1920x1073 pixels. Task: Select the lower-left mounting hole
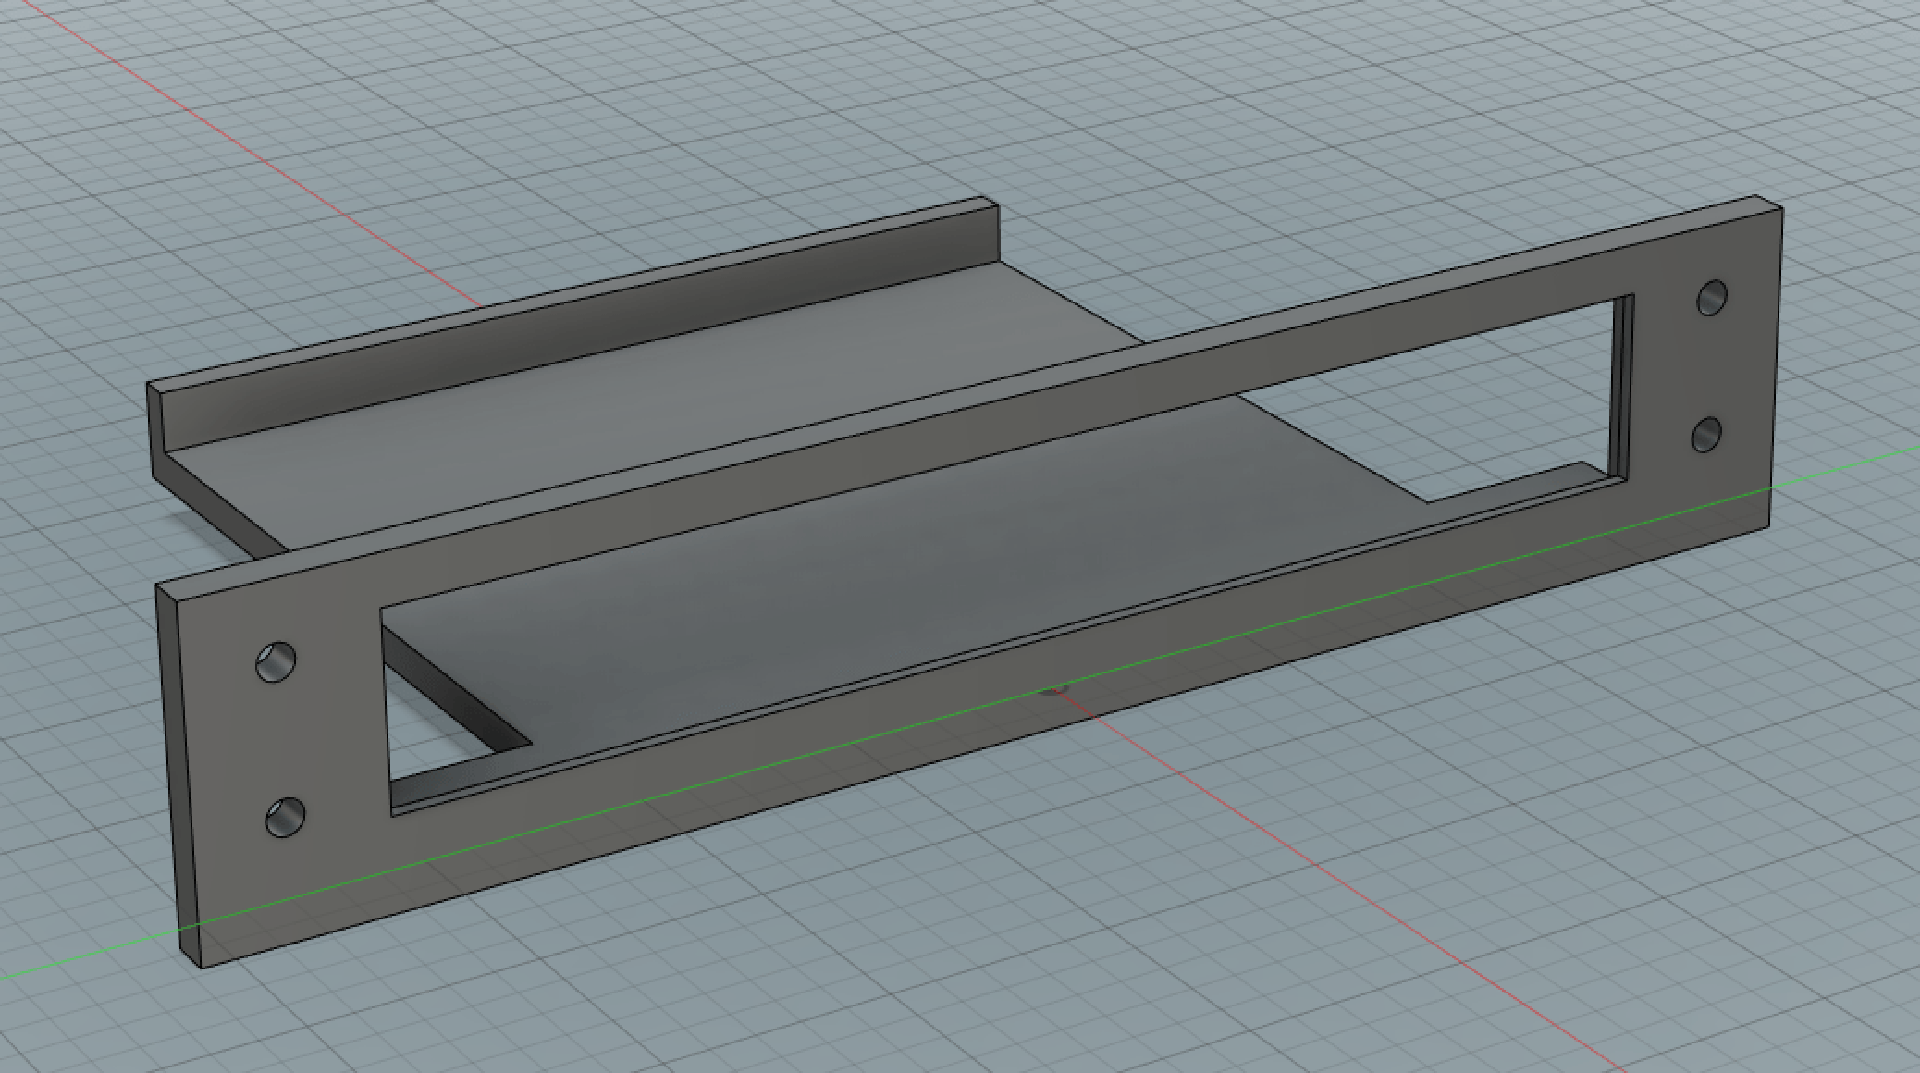(x=285, y=817)
